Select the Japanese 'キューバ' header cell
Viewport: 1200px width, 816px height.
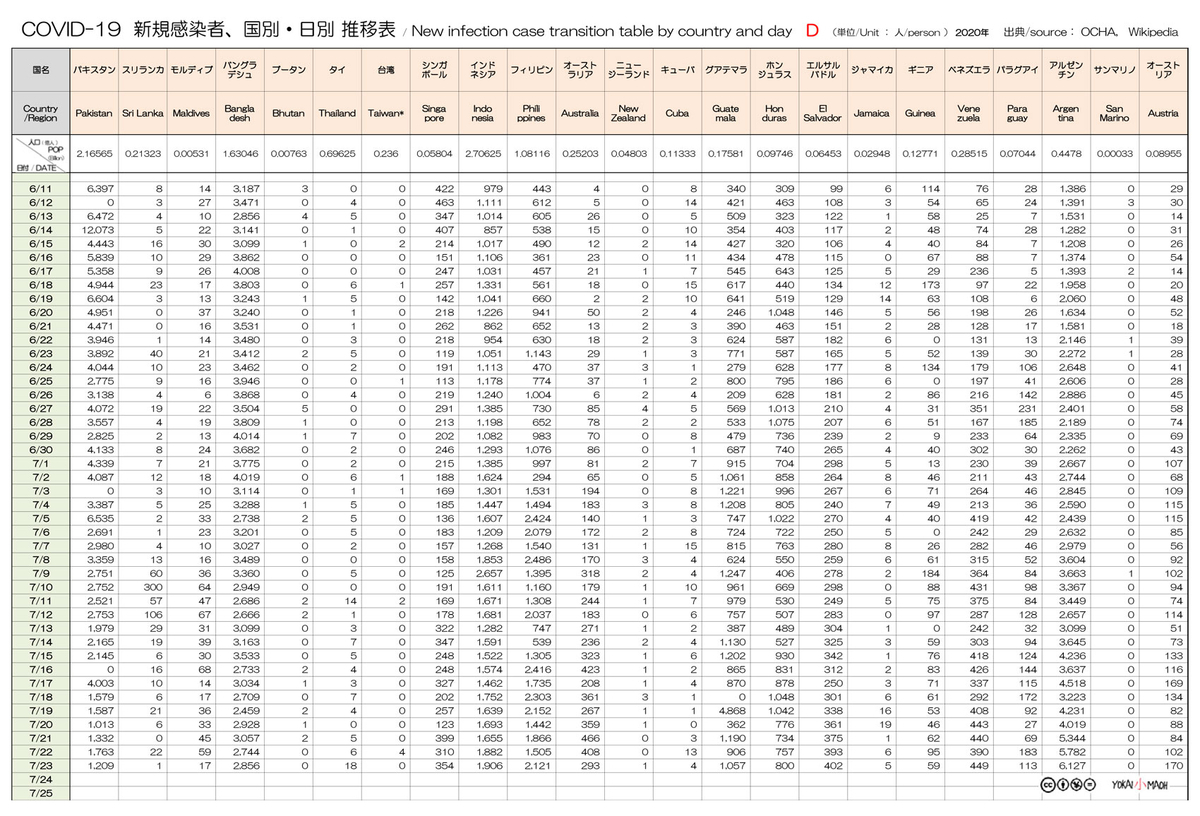point(677,71)
